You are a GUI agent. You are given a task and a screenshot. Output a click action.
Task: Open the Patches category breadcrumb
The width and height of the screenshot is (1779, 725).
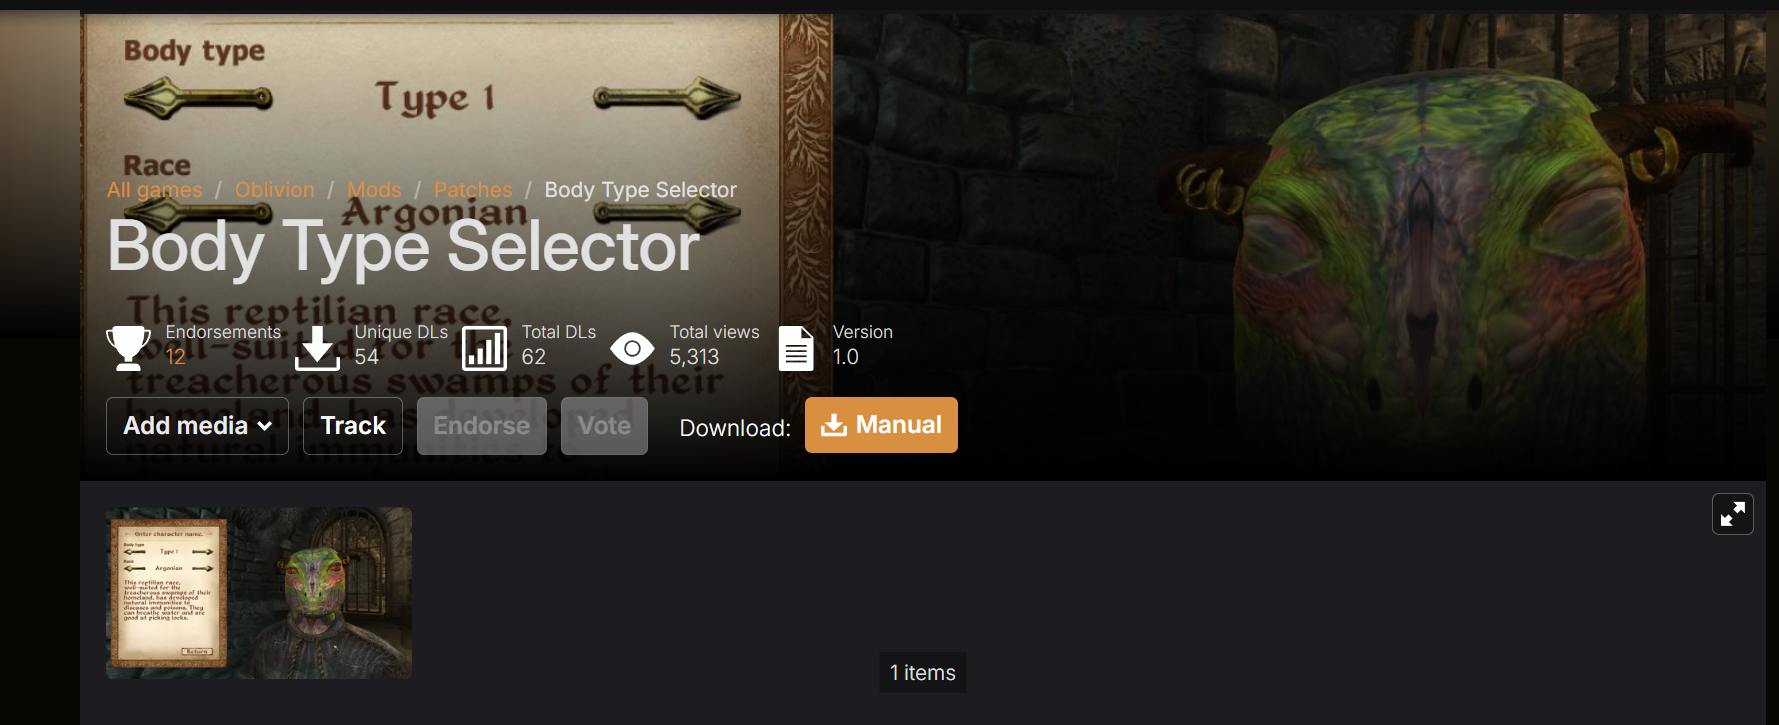pyautogui.click(x=473, y=190)
